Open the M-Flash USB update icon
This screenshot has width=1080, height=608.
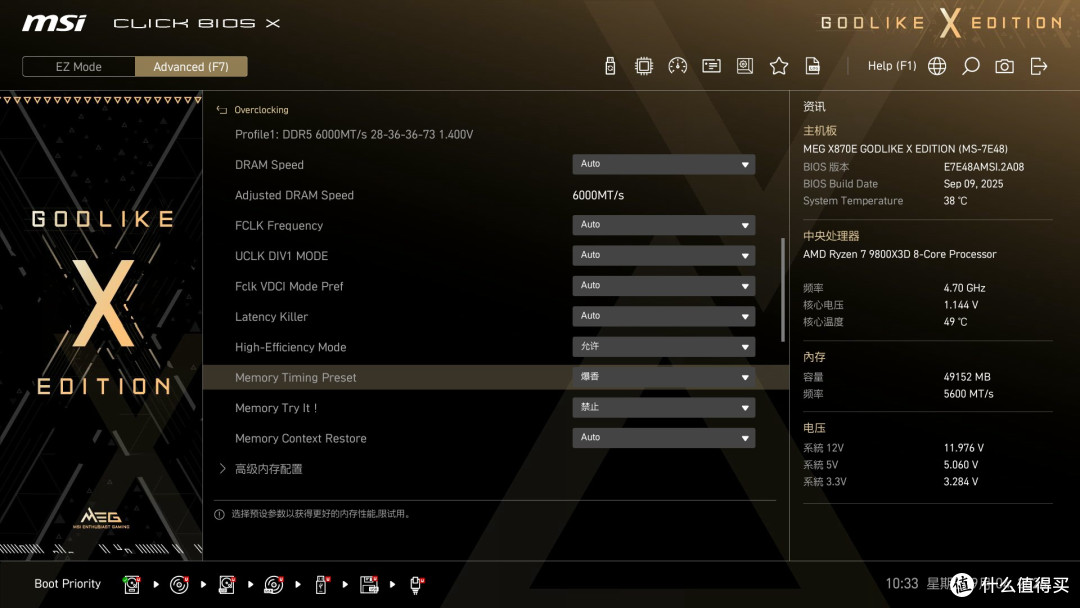coord(610,66)
